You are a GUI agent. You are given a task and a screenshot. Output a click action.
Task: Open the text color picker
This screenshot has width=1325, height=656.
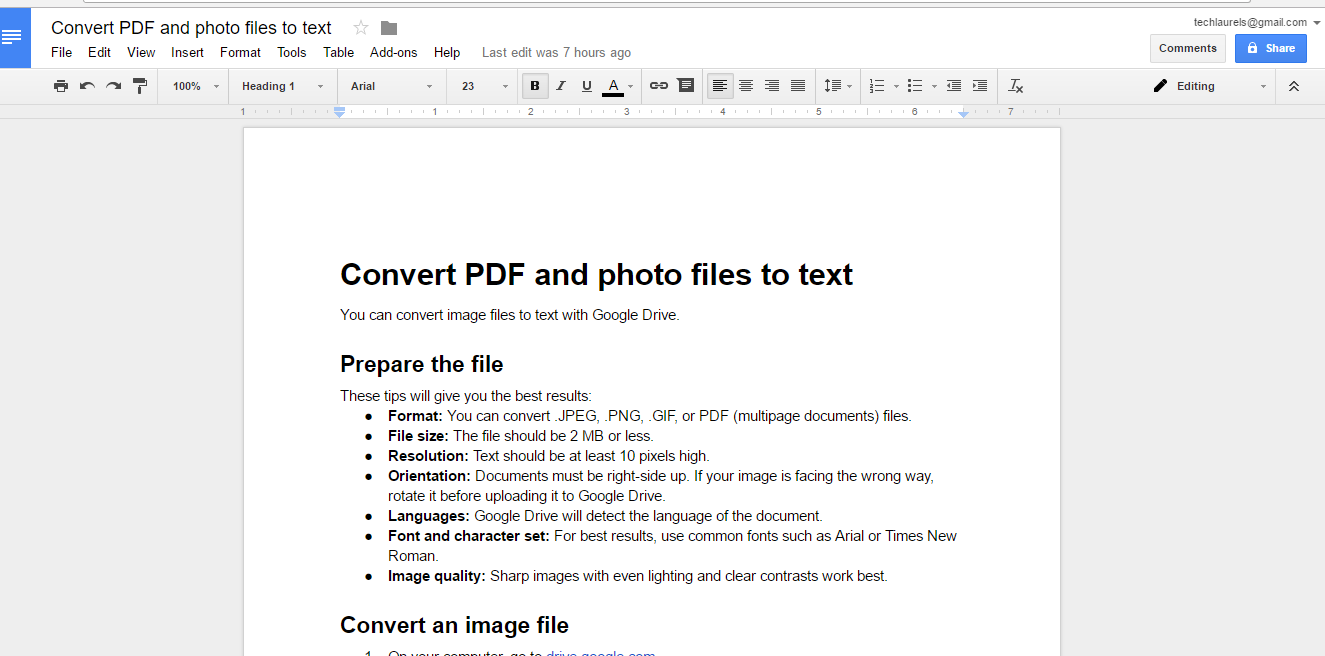[618, 86]
